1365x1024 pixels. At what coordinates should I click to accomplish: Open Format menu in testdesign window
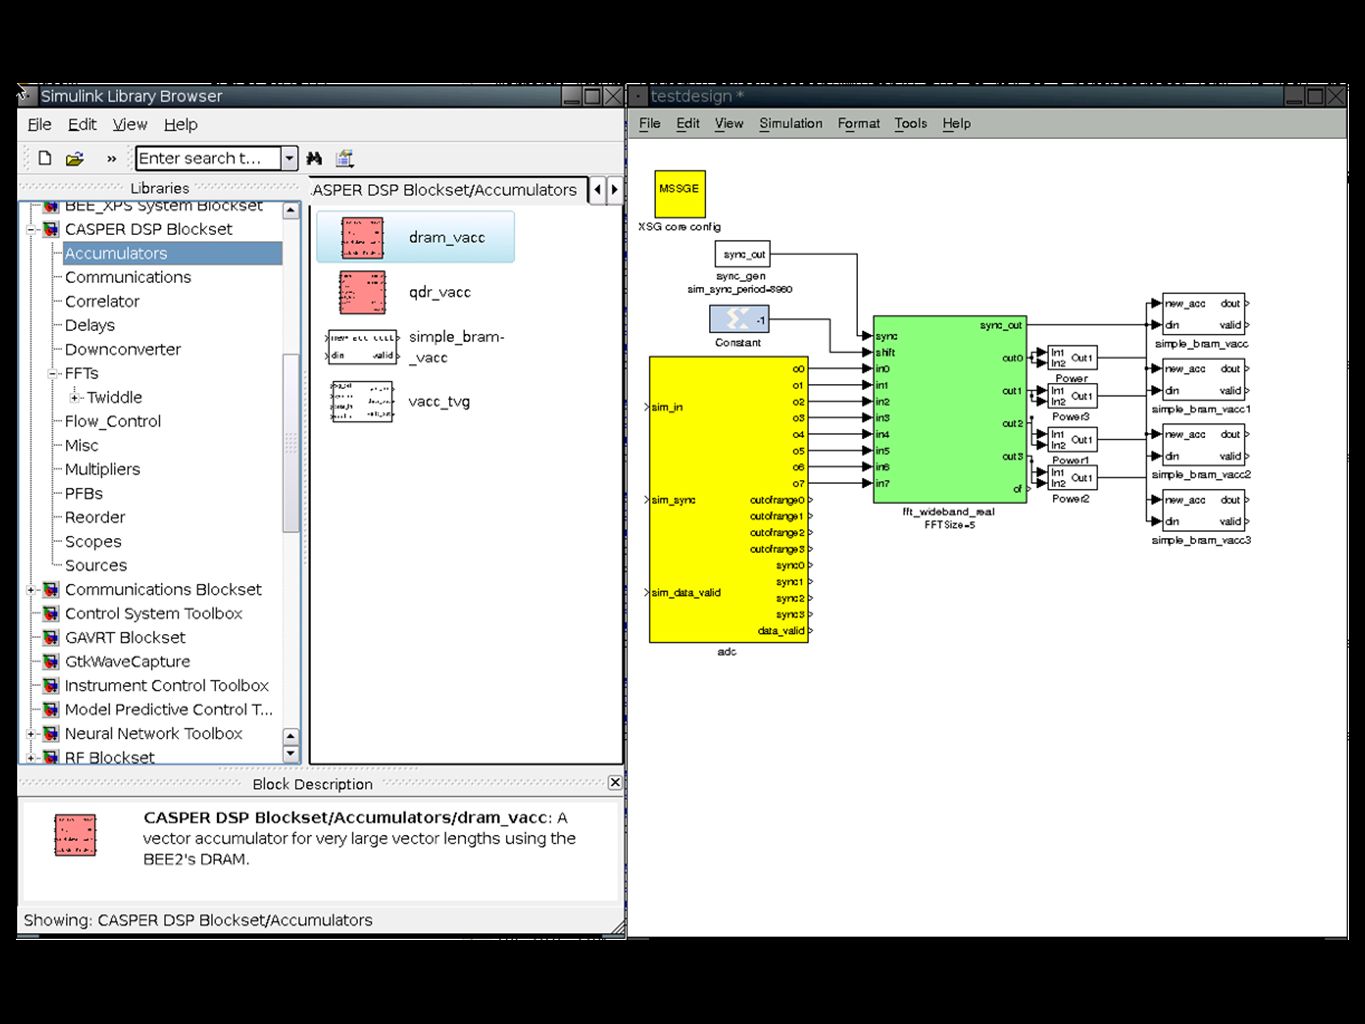859,123
